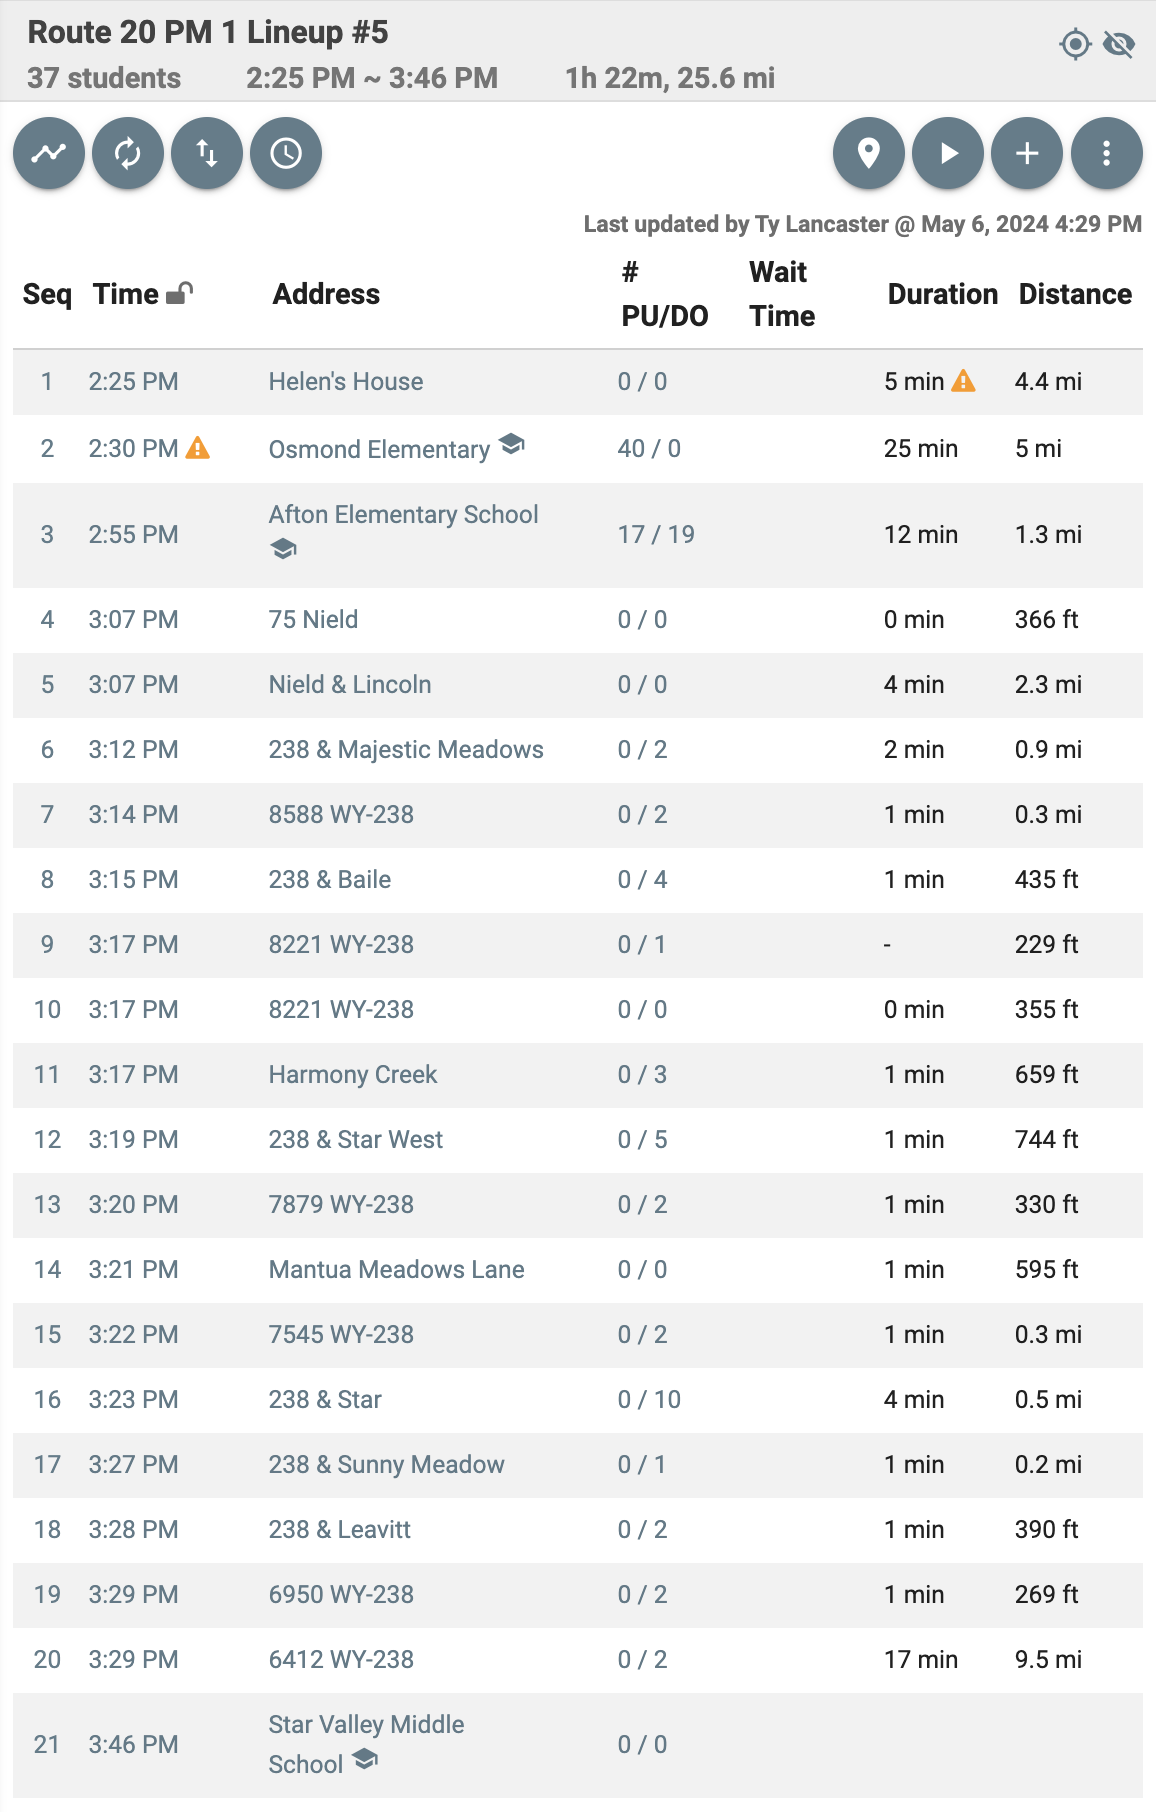Image resolution: width=1156 pixels, height=1812 pixels.
Task: Open the clock schedule time button
Action: click(286, 153)
